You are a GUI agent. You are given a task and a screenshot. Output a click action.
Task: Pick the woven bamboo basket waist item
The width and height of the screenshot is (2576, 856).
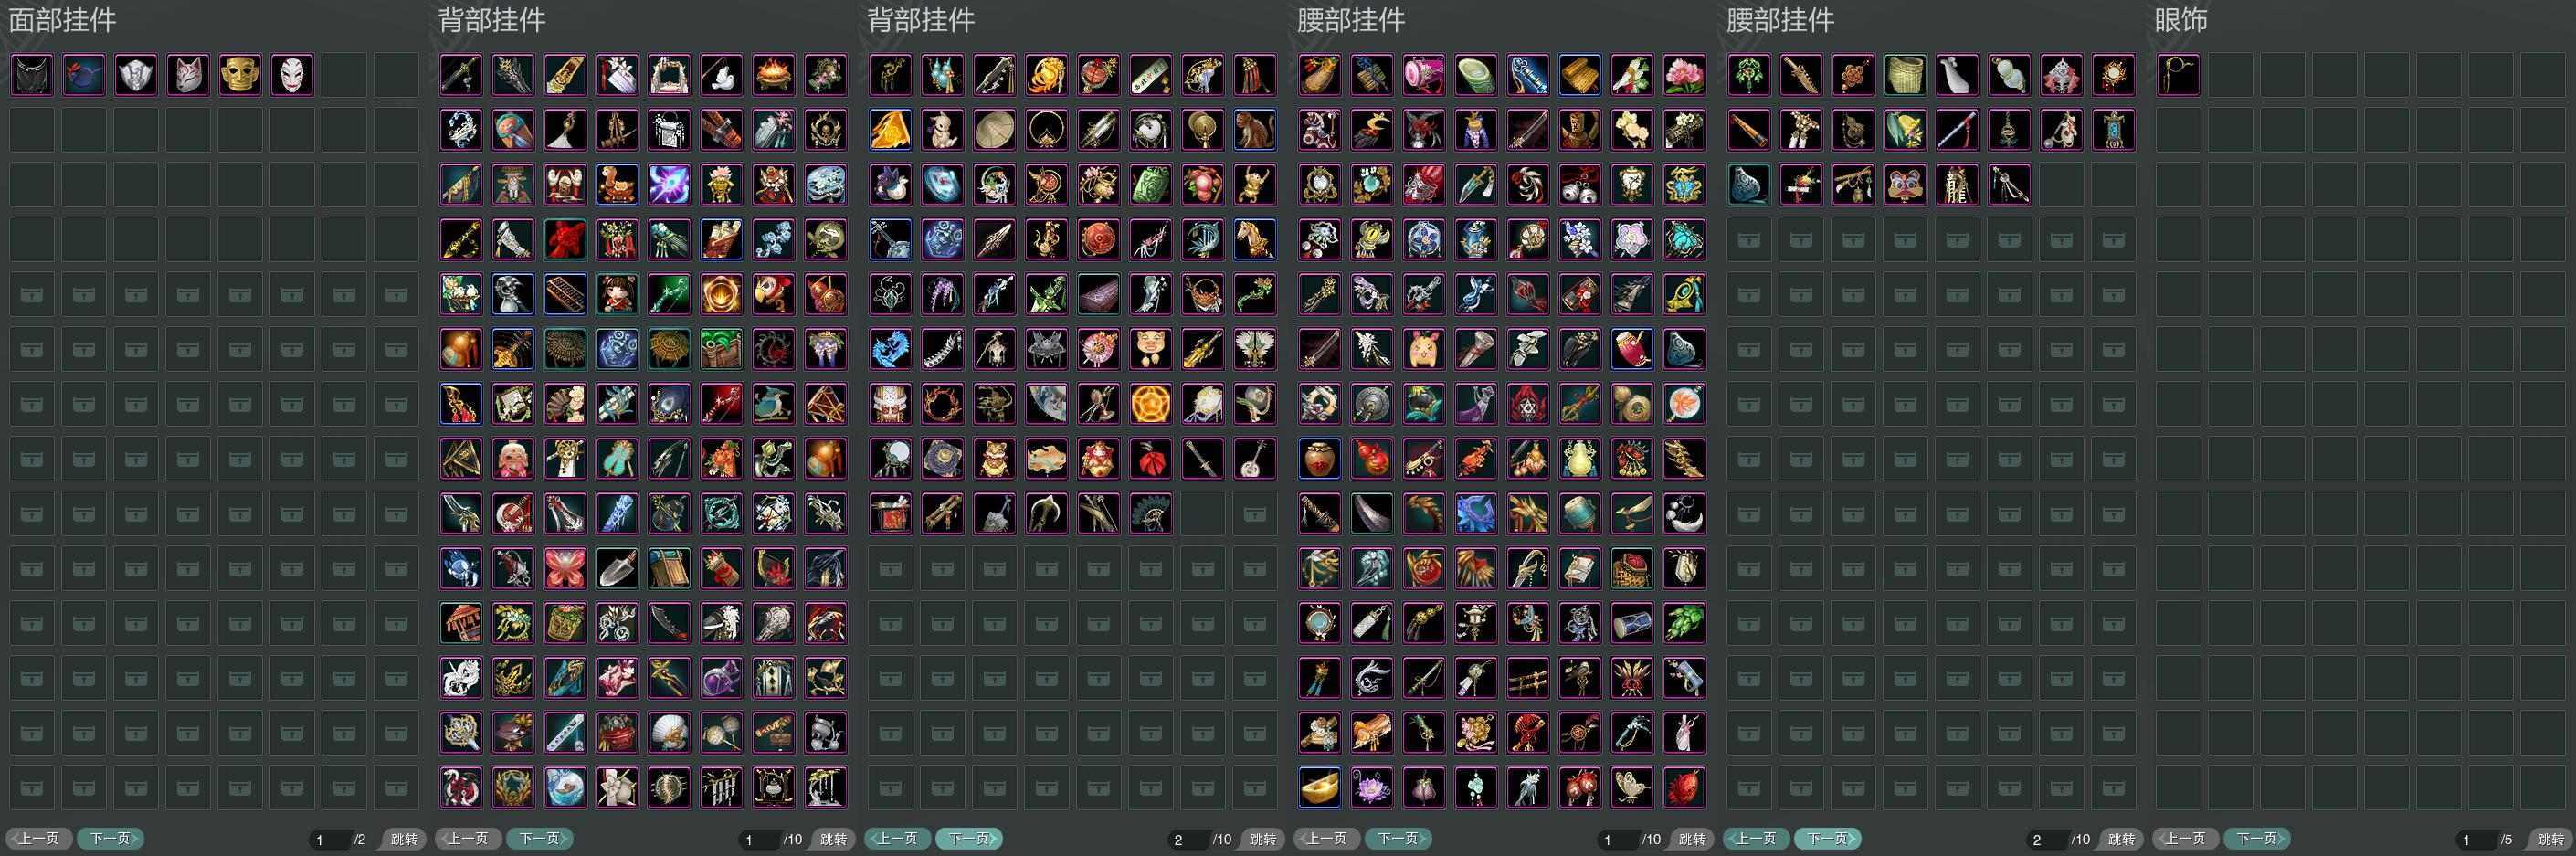click(1905, 75)
